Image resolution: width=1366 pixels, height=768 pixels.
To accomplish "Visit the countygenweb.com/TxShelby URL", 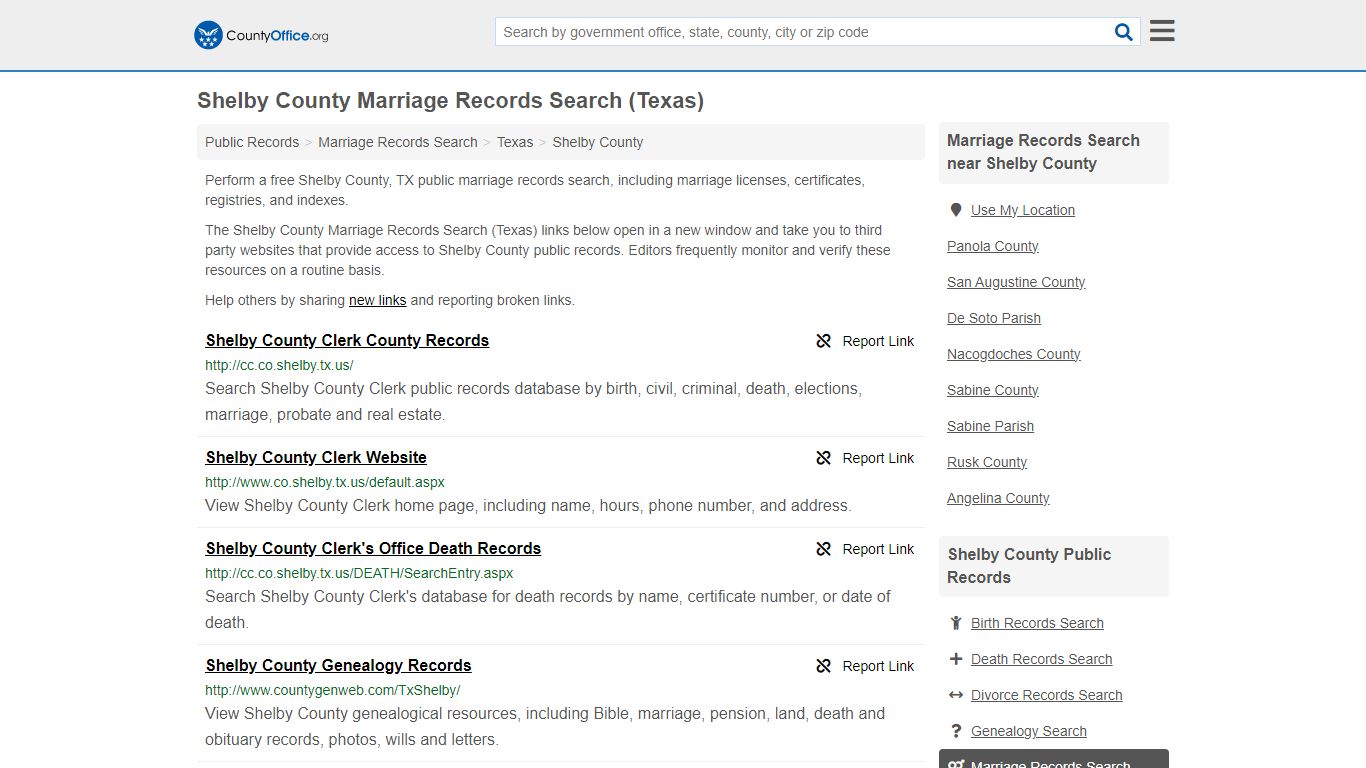I will 333,690.
